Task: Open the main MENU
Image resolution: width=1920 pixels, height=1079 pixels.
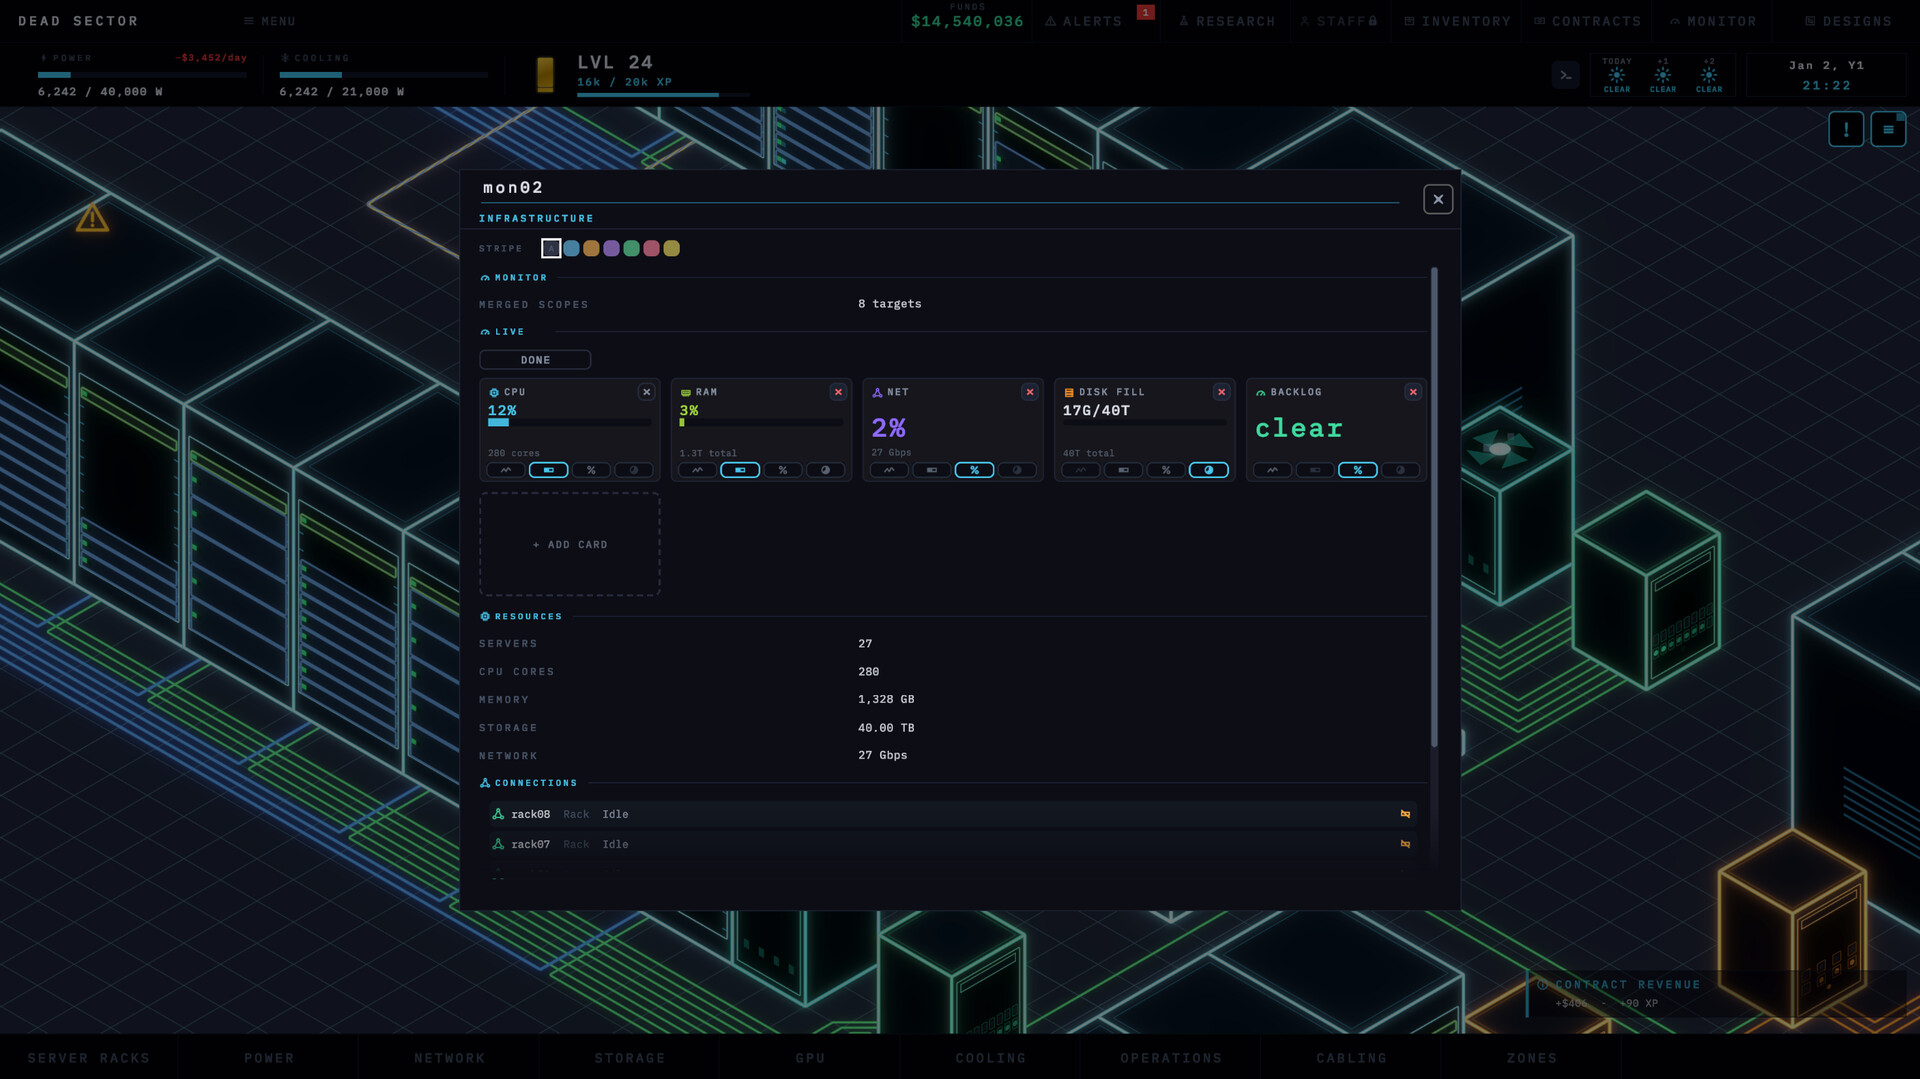Action: (x=270, y=21)
